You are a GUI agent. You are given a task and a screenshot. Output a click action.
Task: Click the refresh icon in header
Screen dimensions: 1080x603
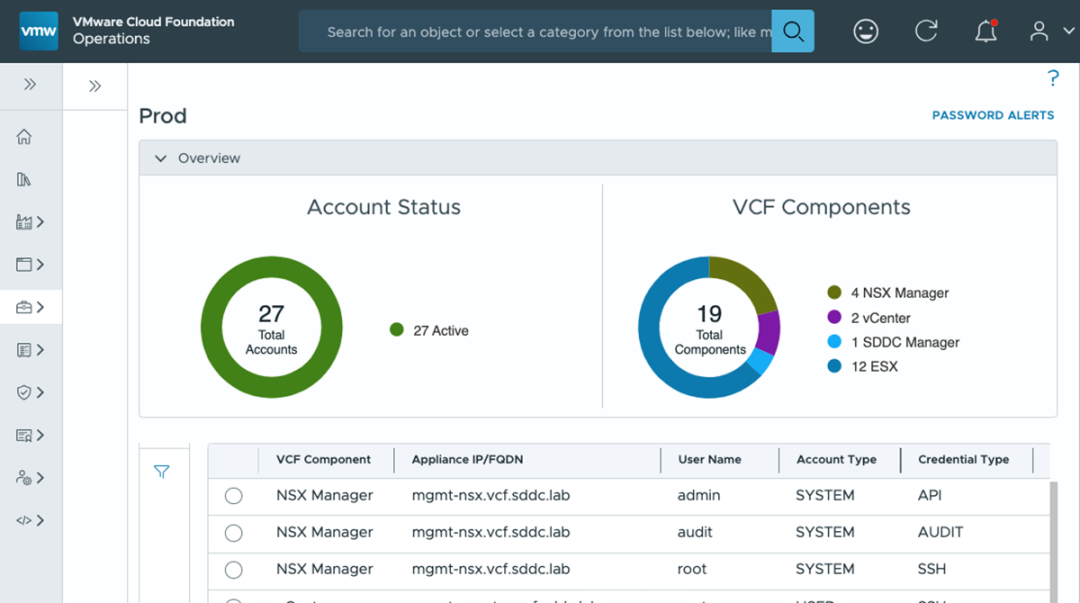(x=926, y=32)
